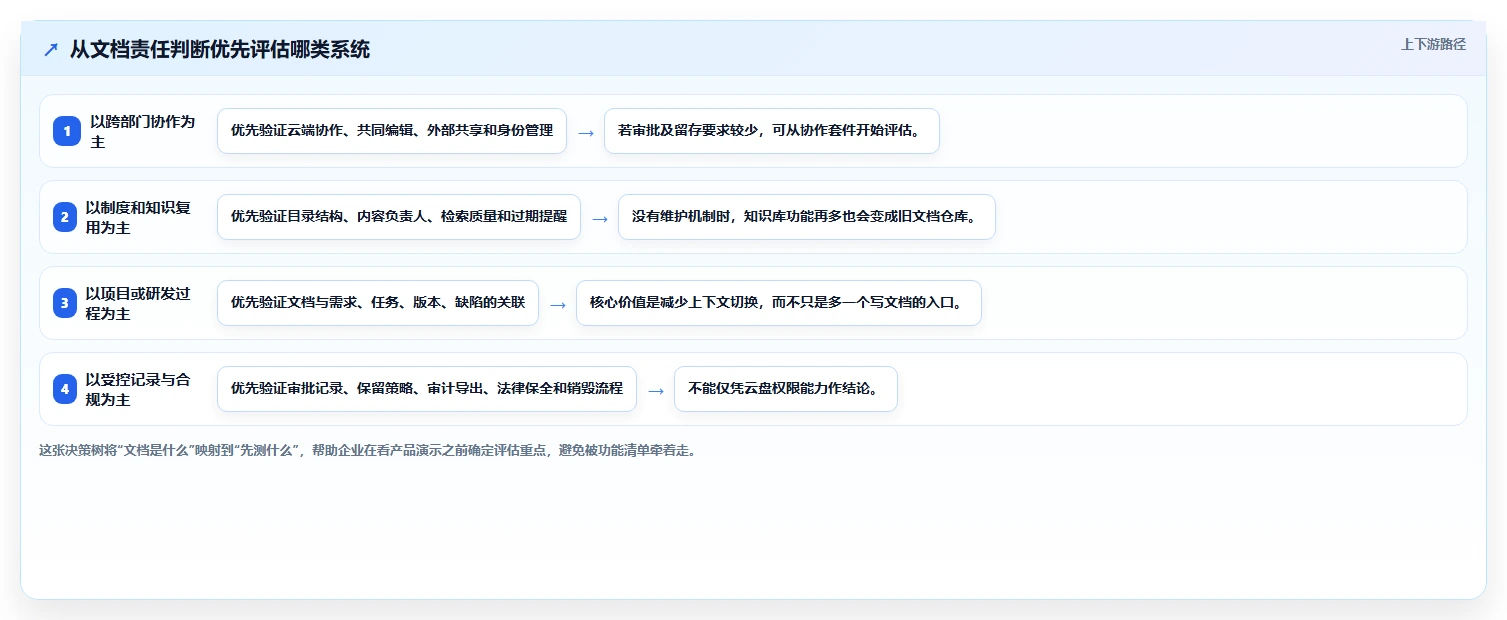Click the box 优先验证云端协作、共同编辑

point(392,131)
